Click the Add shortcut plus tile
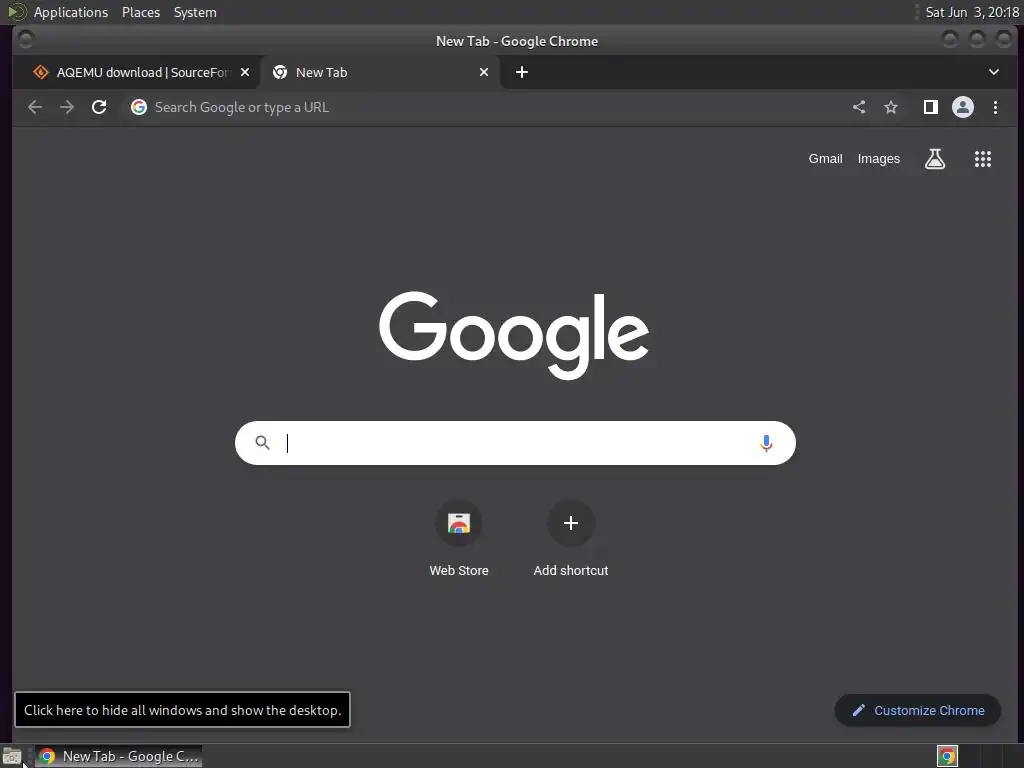This screenshot has height=768, width=1024. (x=571, y=523)
